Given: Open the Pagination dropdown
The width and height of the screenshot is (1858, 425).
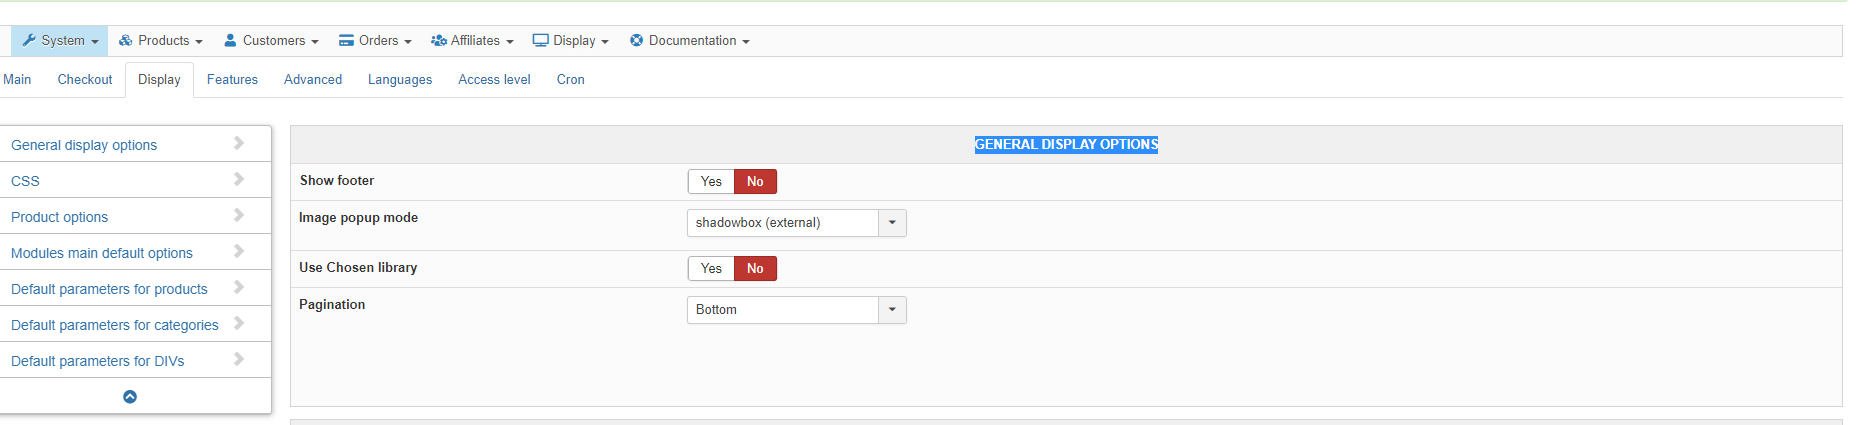Looking at the screenshot, I should [796, 310].
